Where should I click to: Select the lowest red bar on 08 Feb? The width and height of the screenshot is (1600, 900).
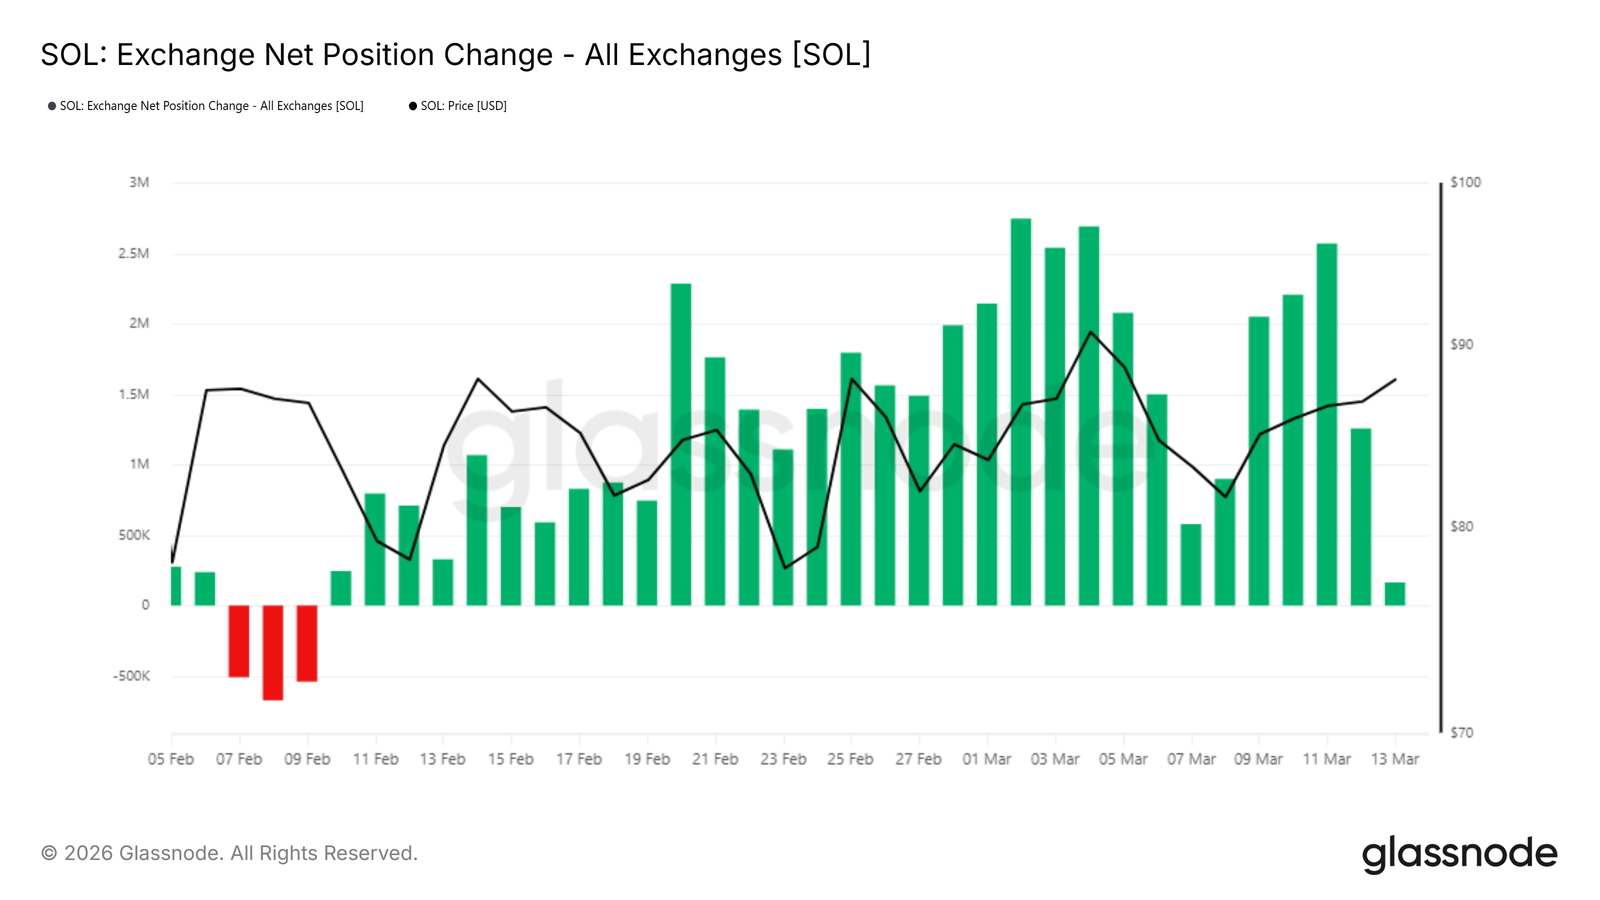point(273,652)
